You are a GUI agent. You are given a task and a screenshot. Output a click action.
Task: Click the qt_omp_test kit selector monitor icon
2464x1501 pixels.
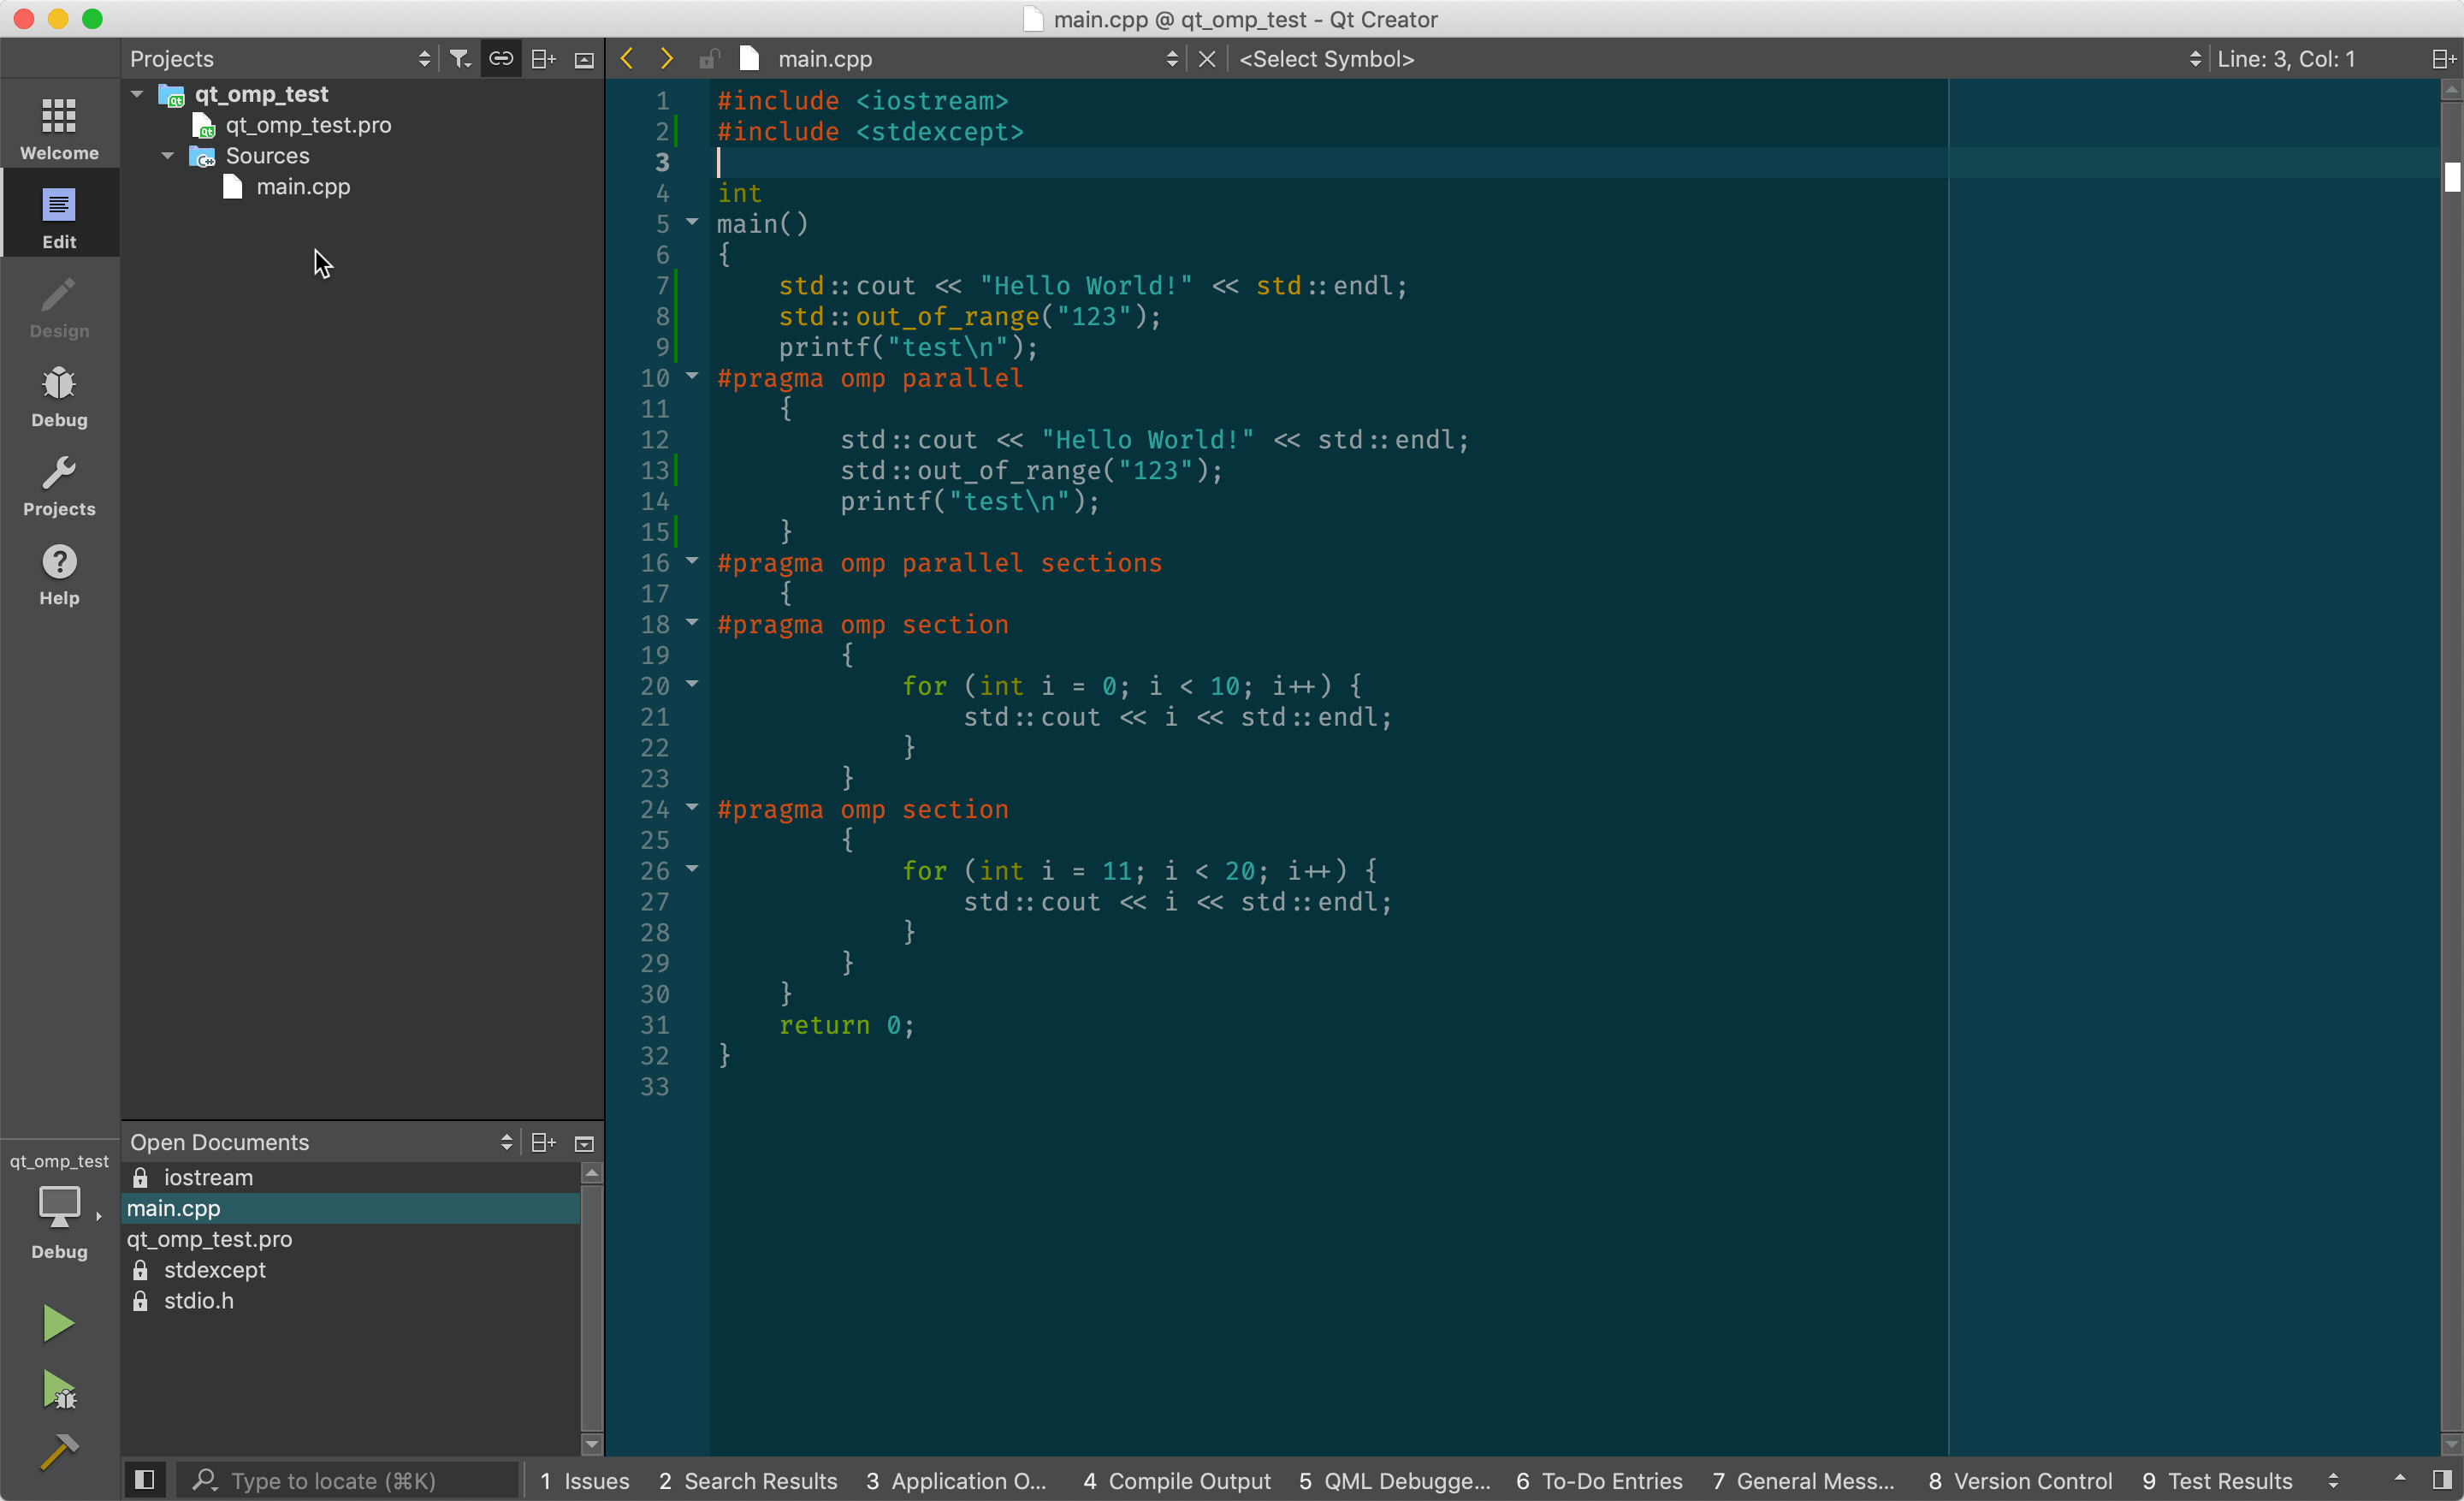click(x=59, y=1207)
